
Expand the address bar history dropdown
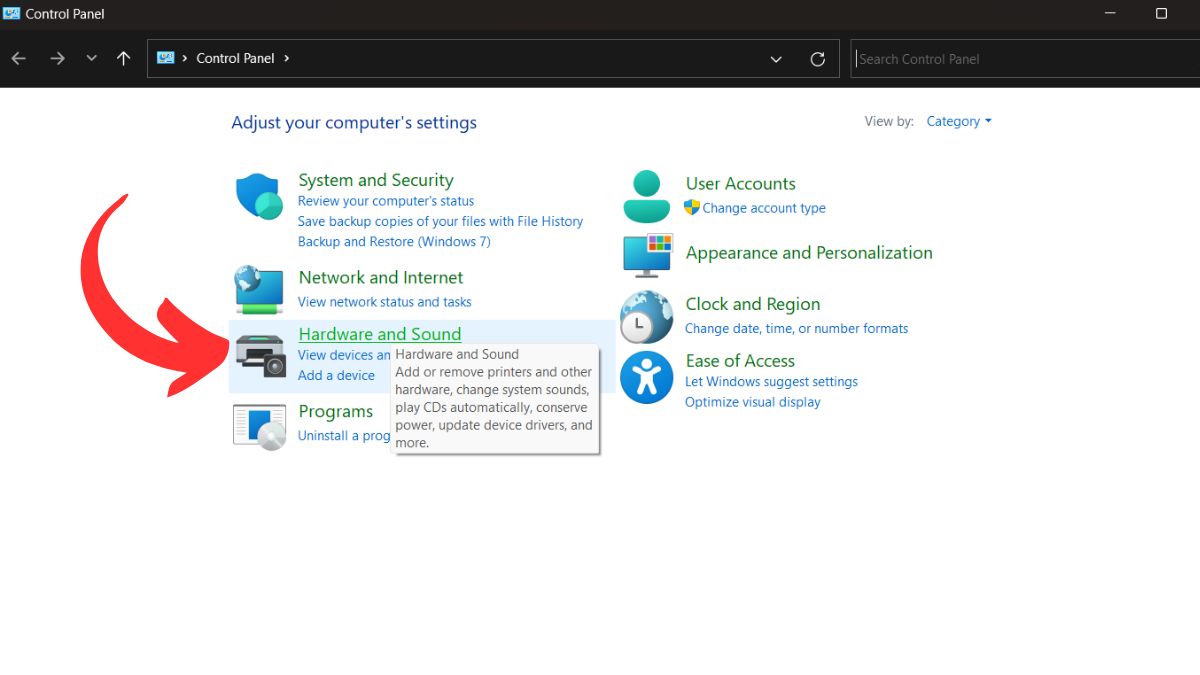point(776,59)
